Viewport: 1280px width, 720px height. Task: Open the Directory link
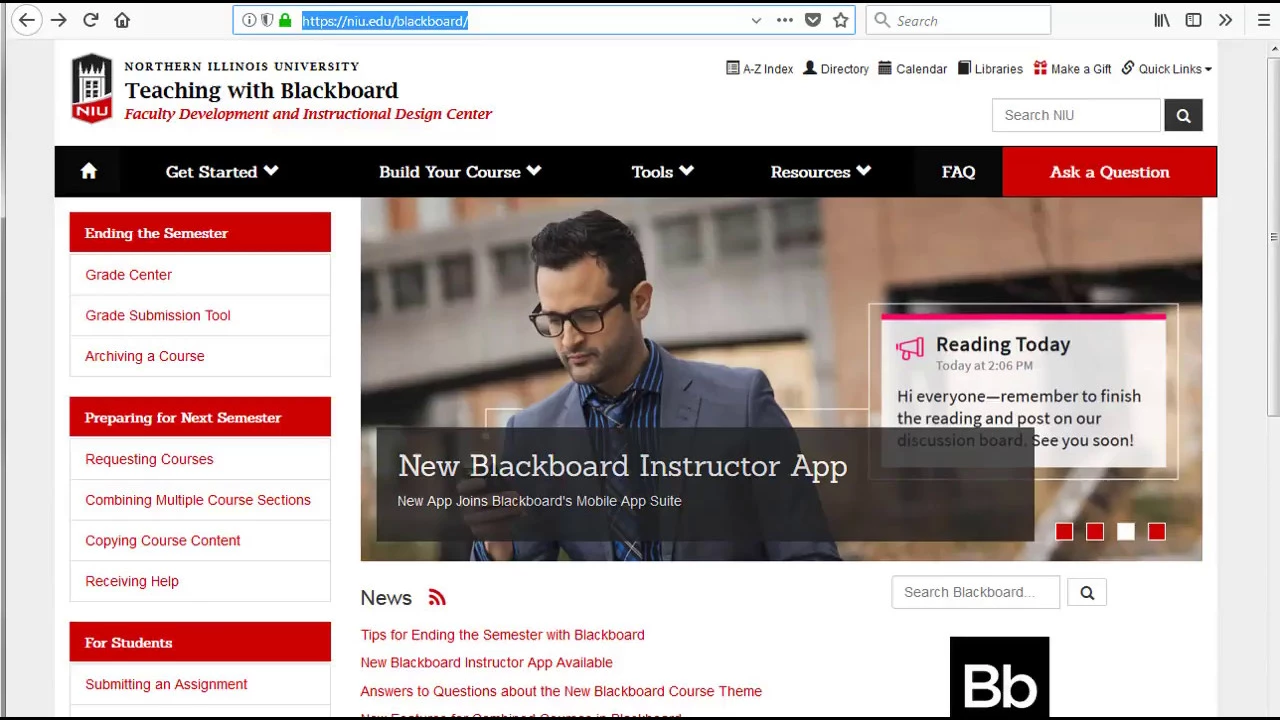[836, 69]
